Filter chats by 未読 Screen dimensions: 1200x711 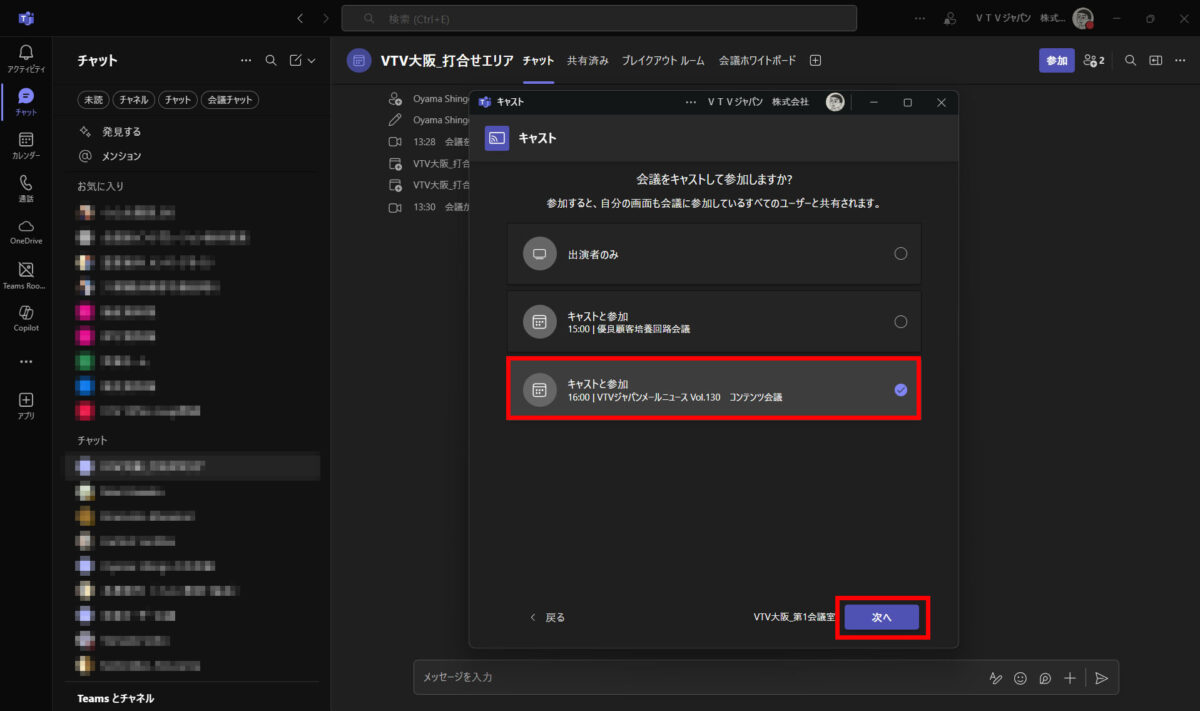pos(93,100)
